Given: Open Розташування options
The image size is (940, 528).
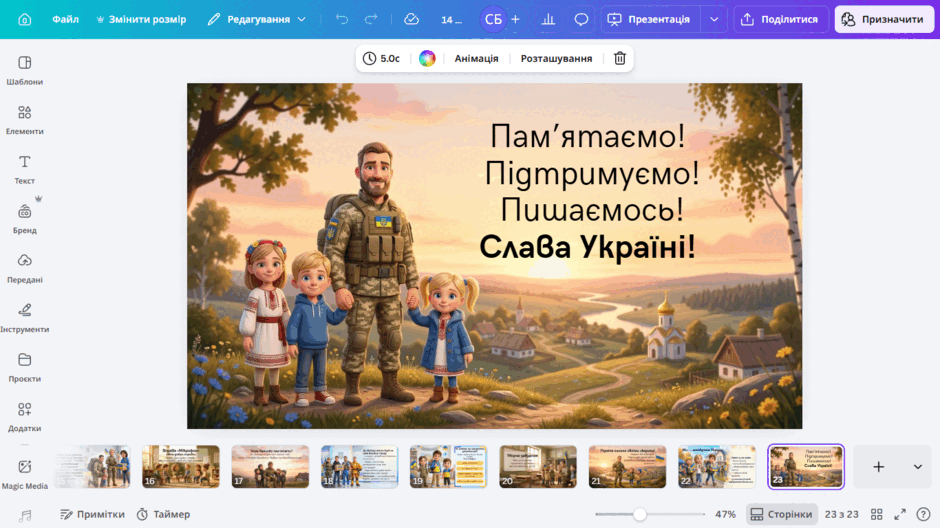Looking at the screenshot, I should [556, 58].
